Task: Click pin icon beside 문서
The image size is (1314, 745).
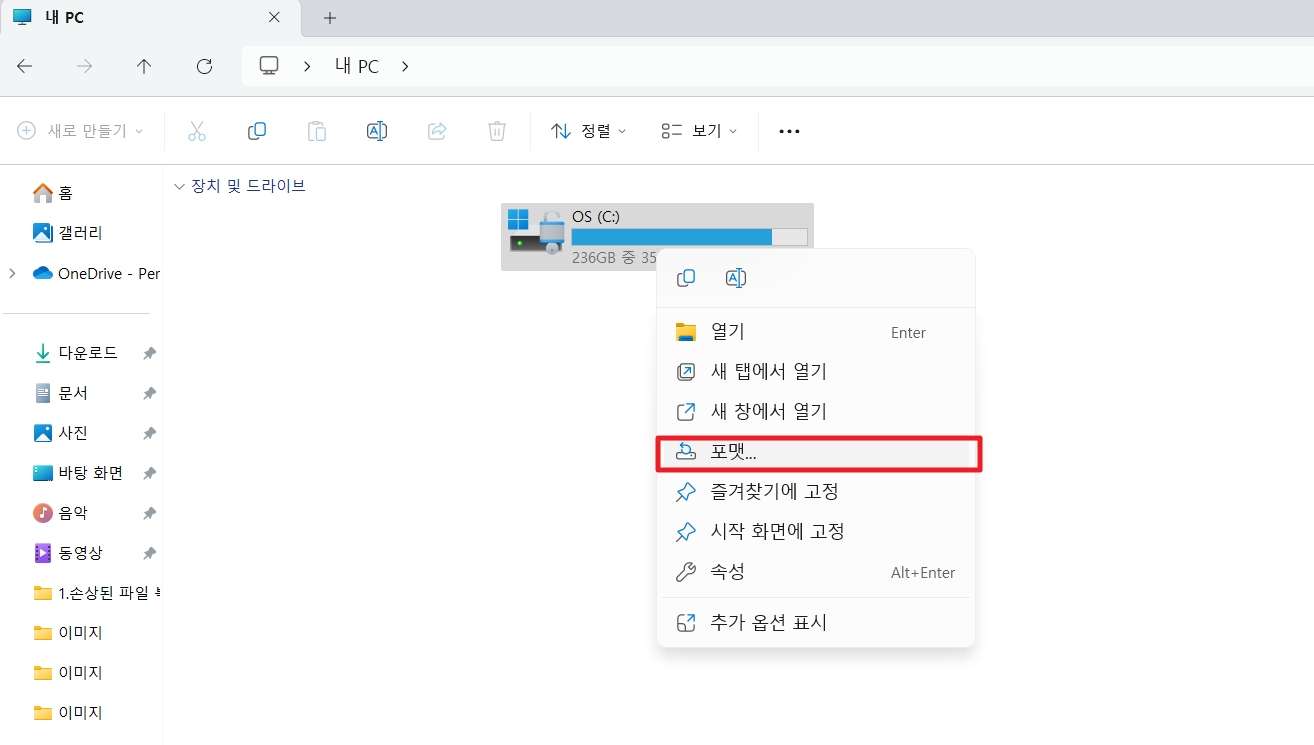Action: pos(149,393)
